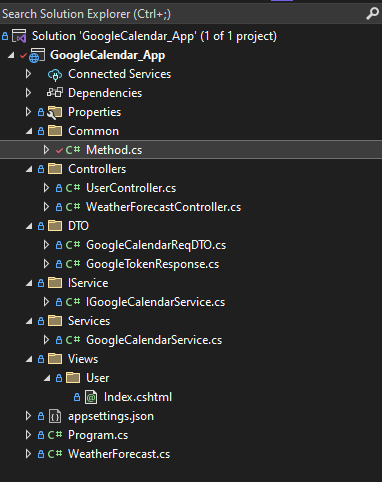382x482 pixels.
Task: Click the Views folder icon
Action: [55, 359]
